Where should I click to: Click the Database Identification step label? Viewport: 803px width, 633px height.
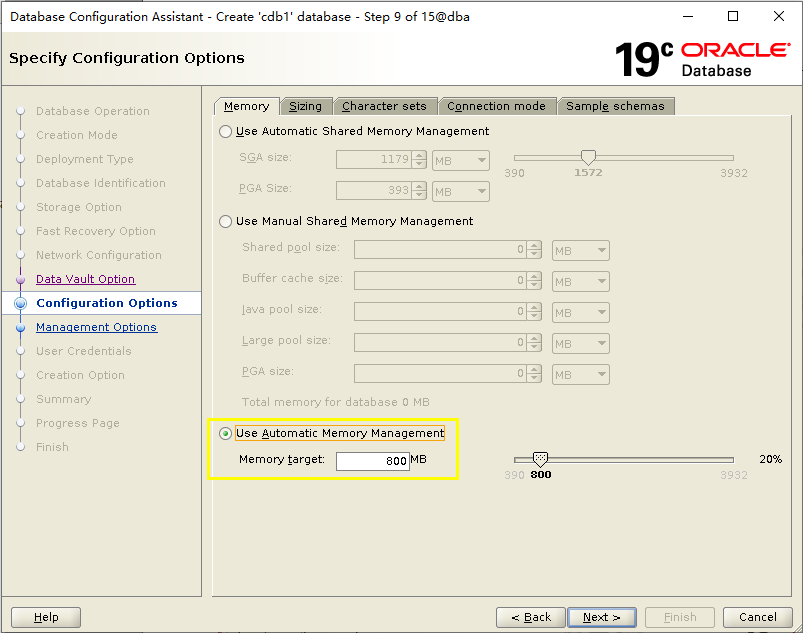click(101, 183)
